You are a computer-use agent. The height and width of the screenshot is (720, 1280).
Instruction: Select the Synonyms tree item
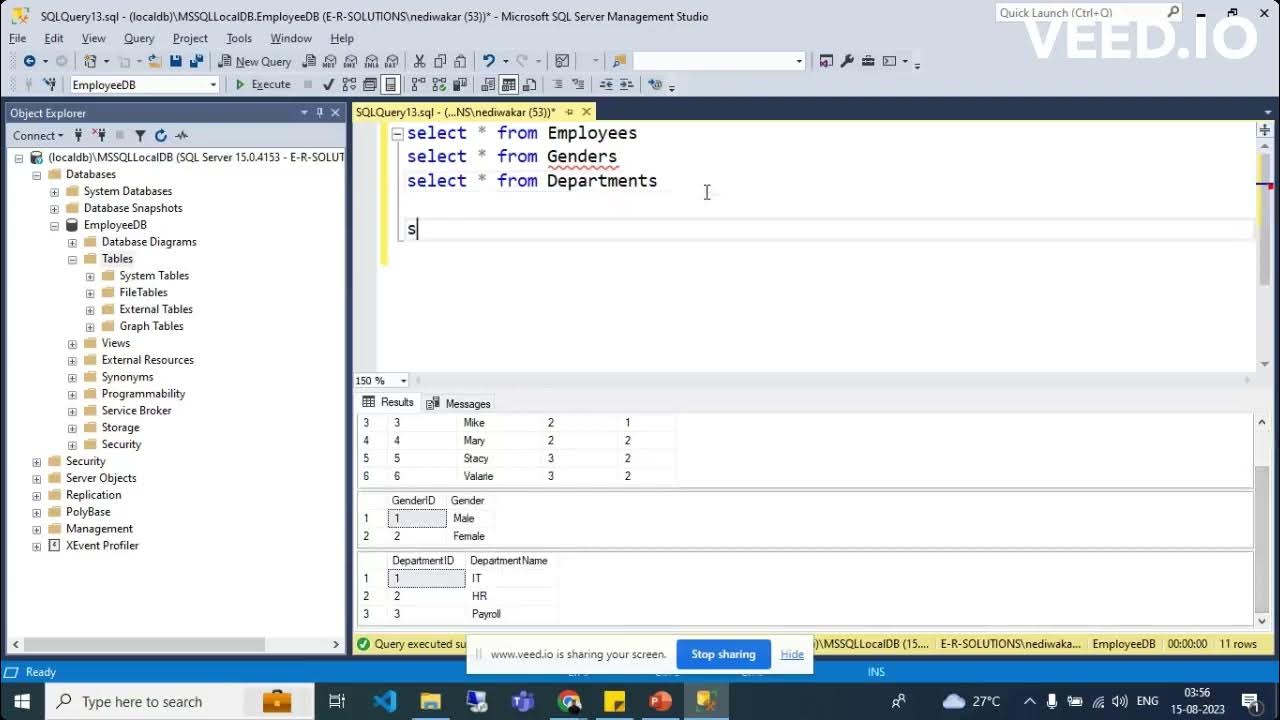(x=127, y=377)
